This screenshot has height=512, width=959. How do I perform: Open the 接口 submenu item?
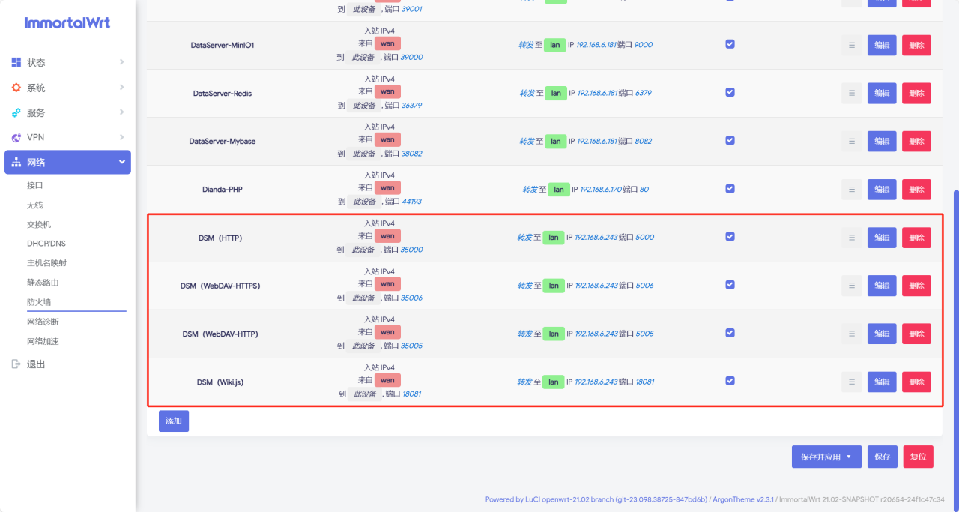[x=35, y=186]
